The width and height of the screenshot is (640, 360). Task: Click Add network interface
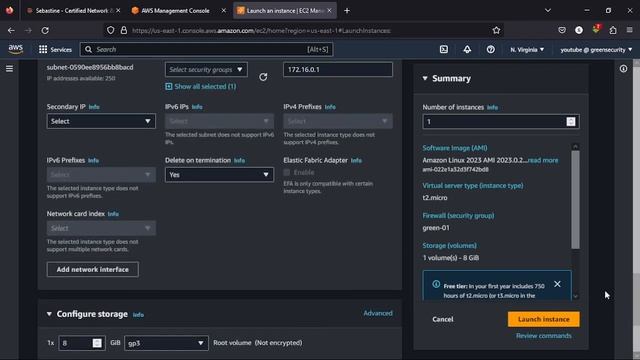[x=93, y=269]
